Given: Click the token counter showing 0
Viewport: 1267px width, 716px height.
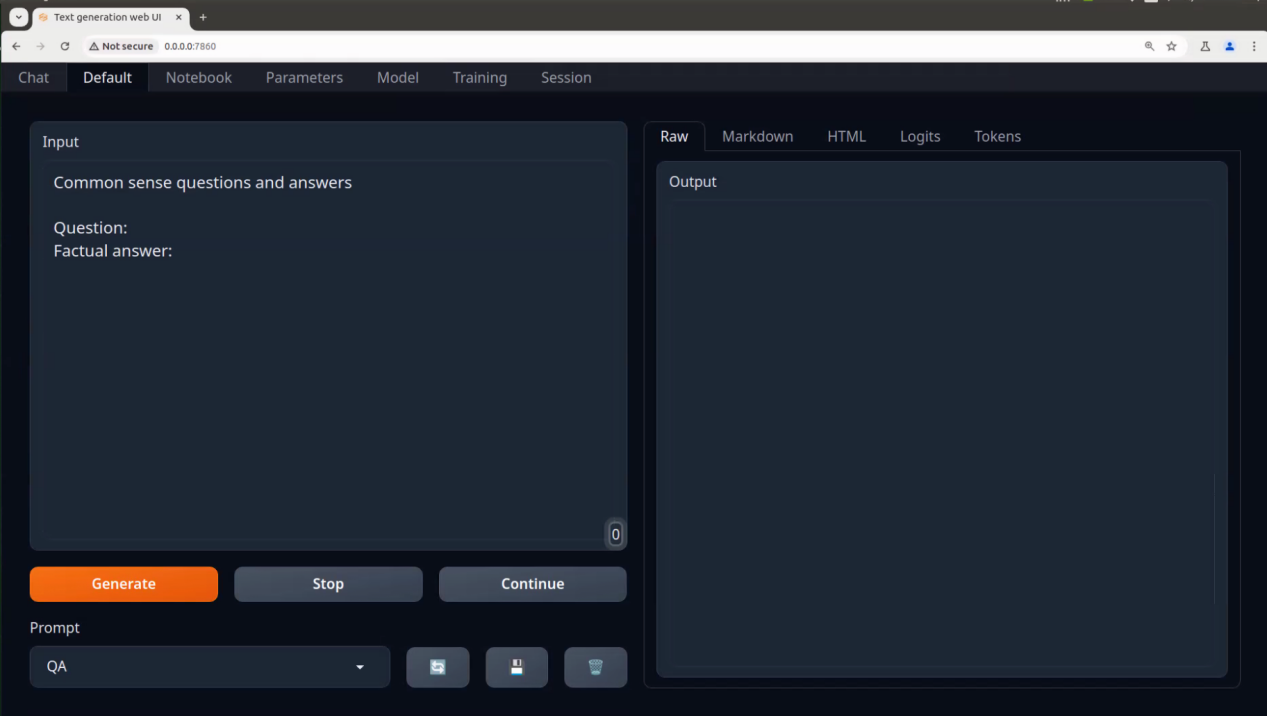Looking at the screenshot, I should coord(615,534).
